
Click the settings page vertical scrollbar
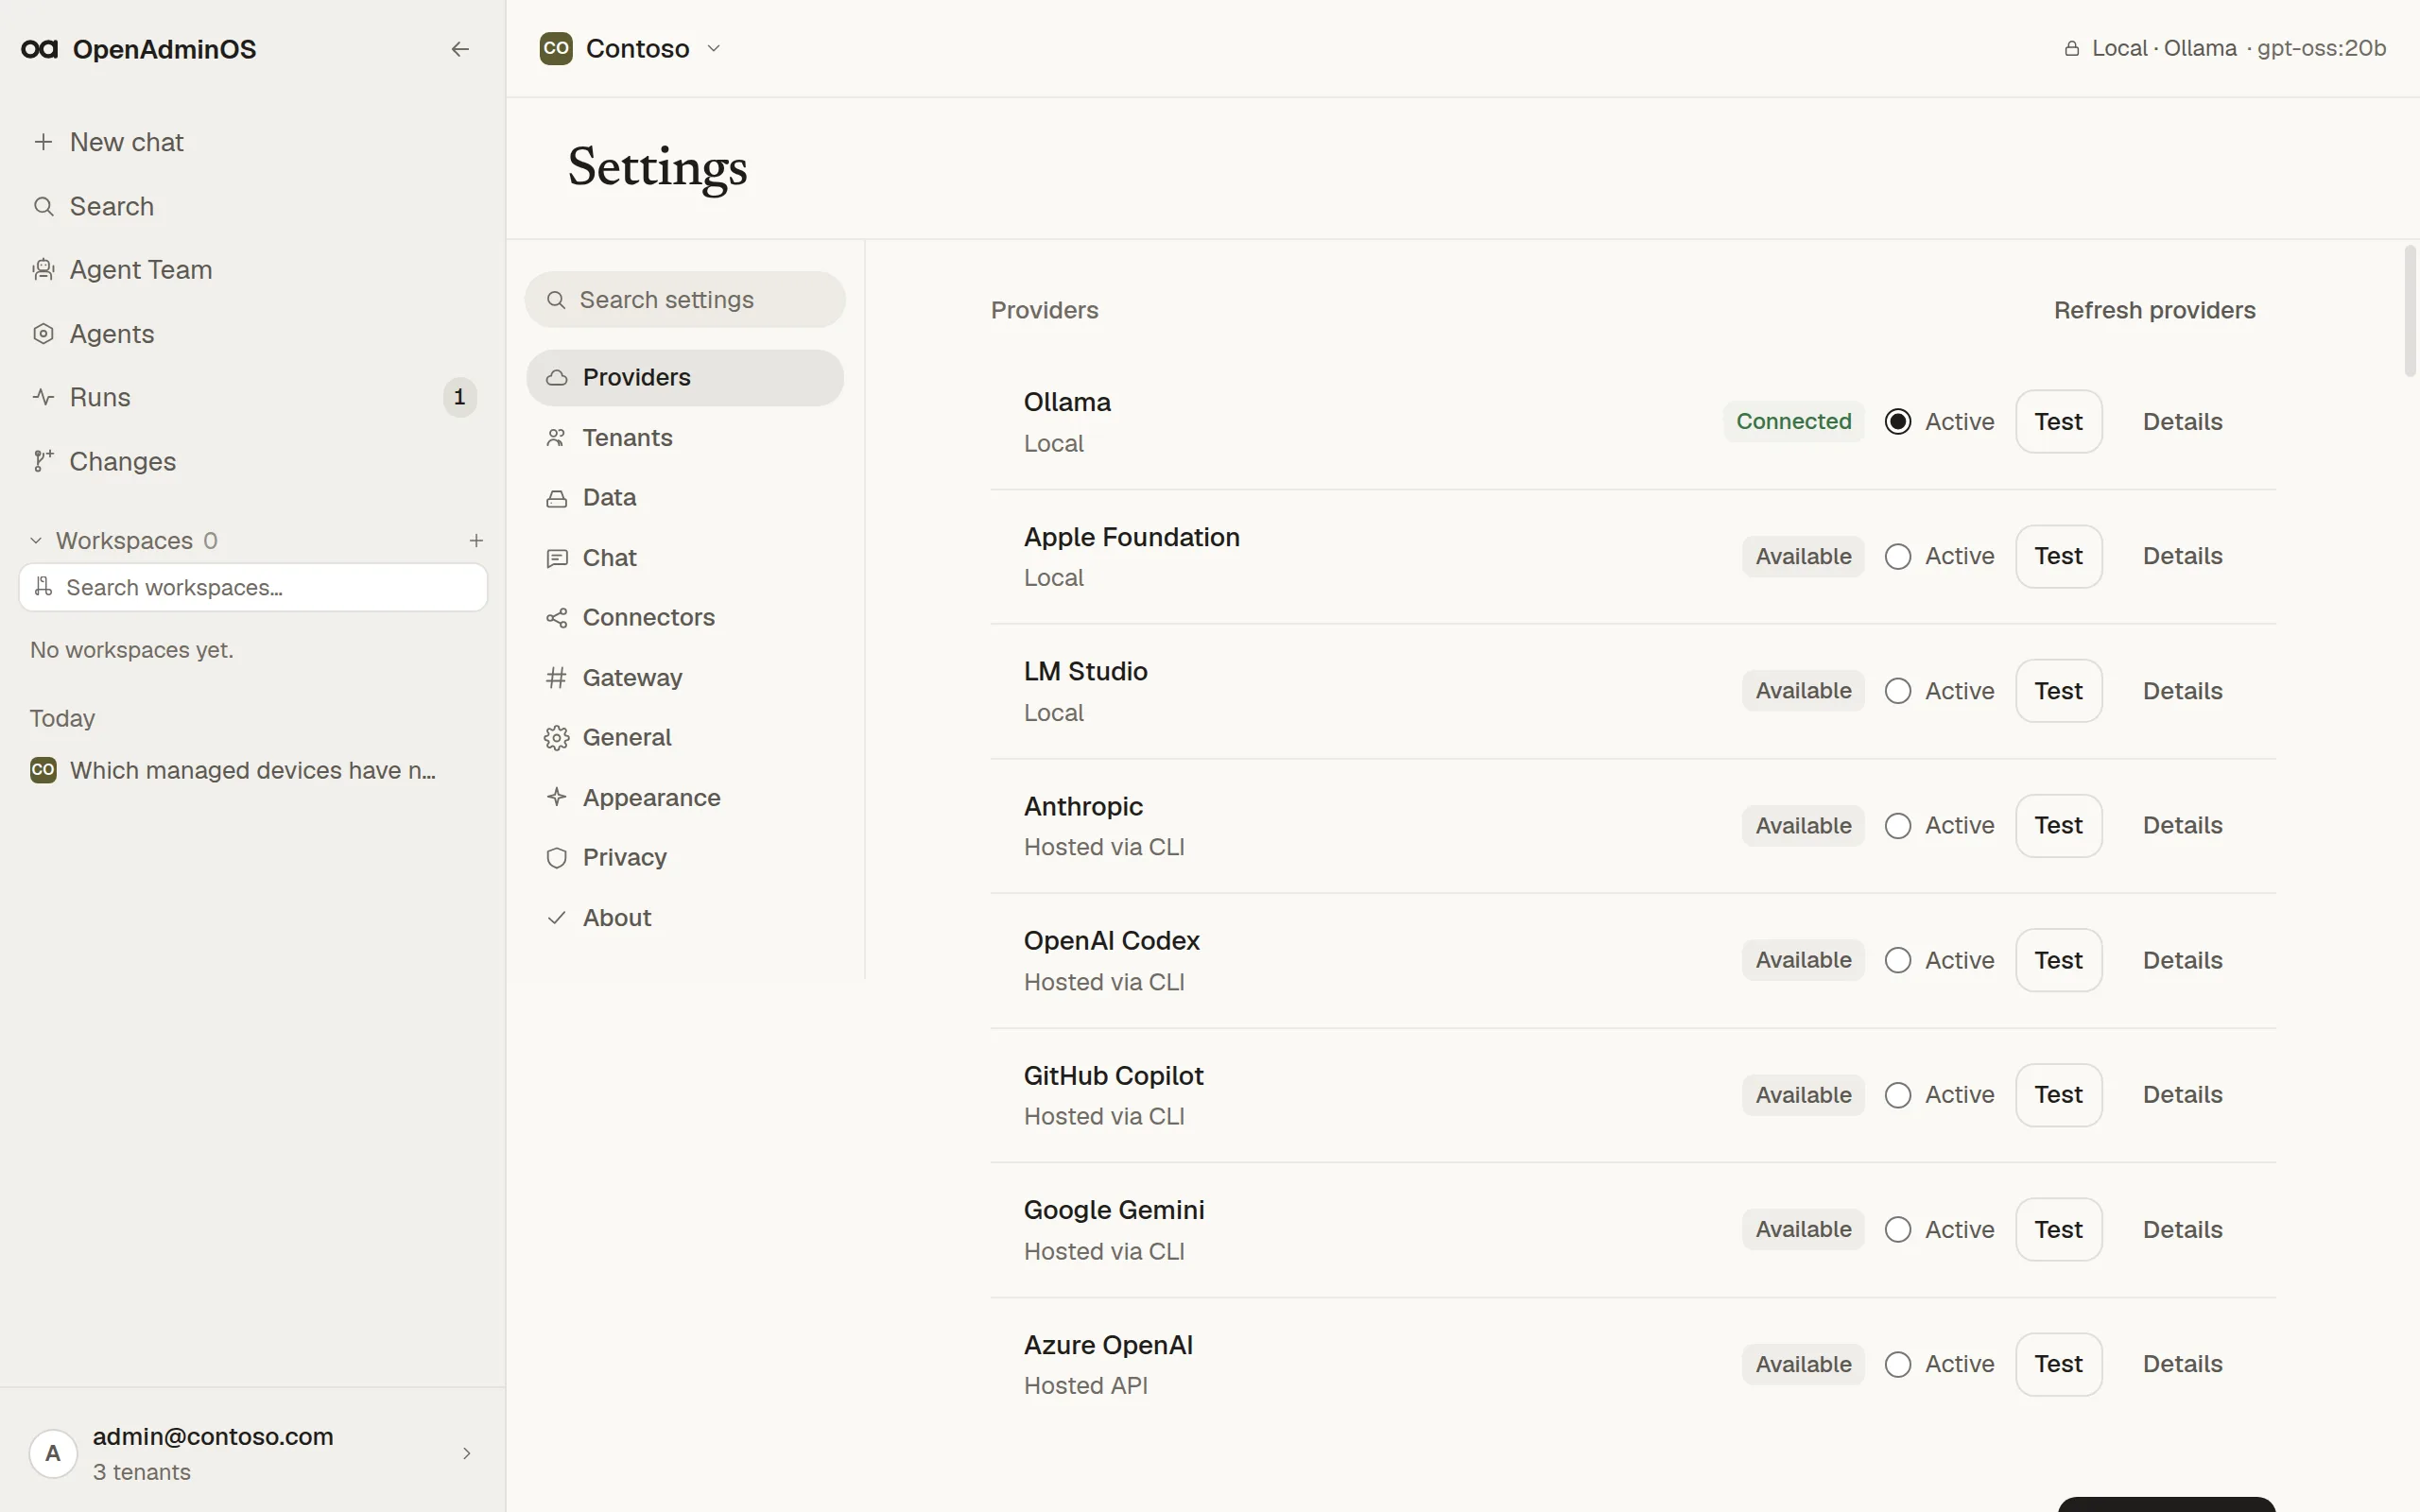pos(2410,310)
